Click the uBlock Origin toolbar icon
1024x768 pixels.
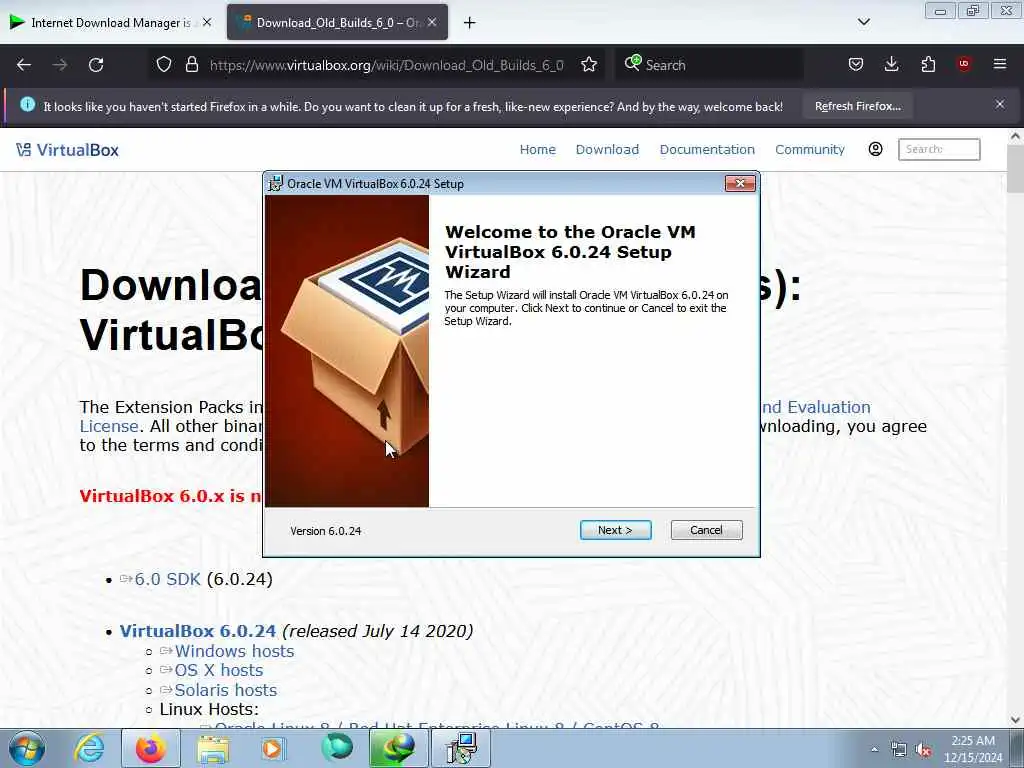[964, 64]
